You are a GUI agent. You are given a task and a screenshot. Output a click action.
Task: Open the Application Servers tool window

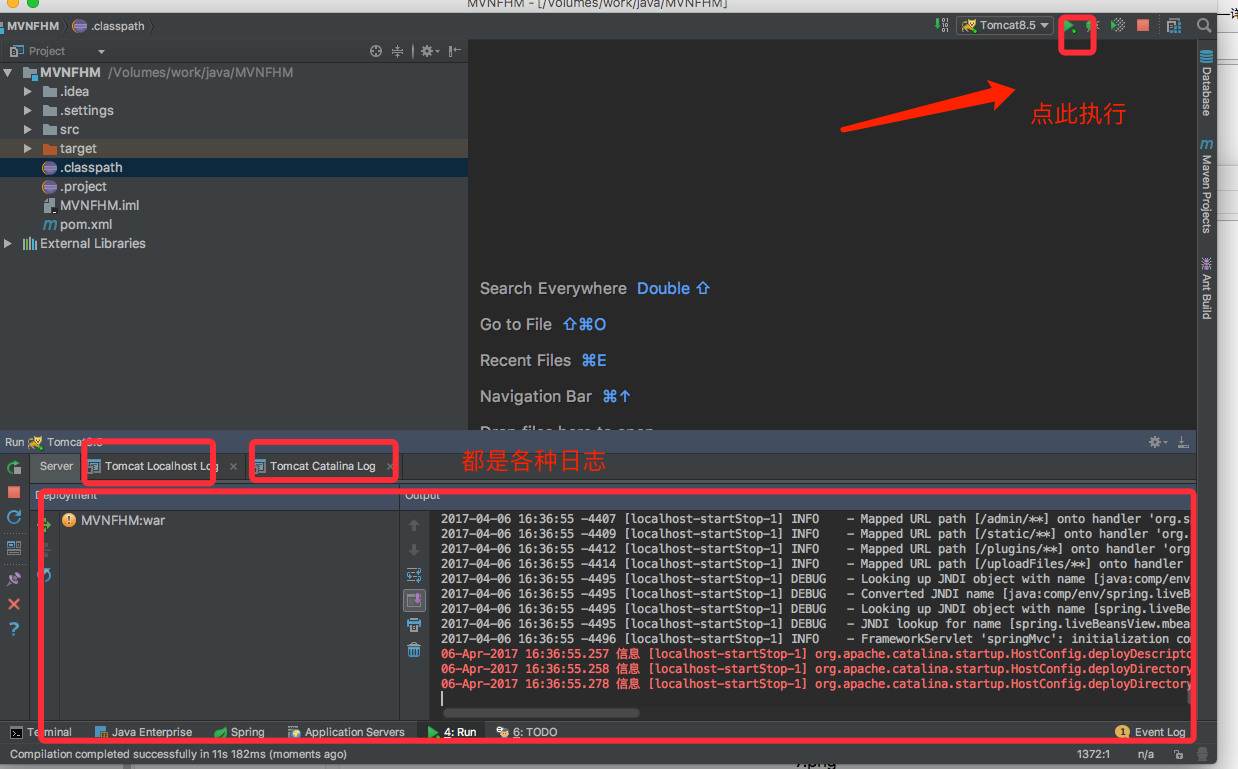[x=346, y=732]
